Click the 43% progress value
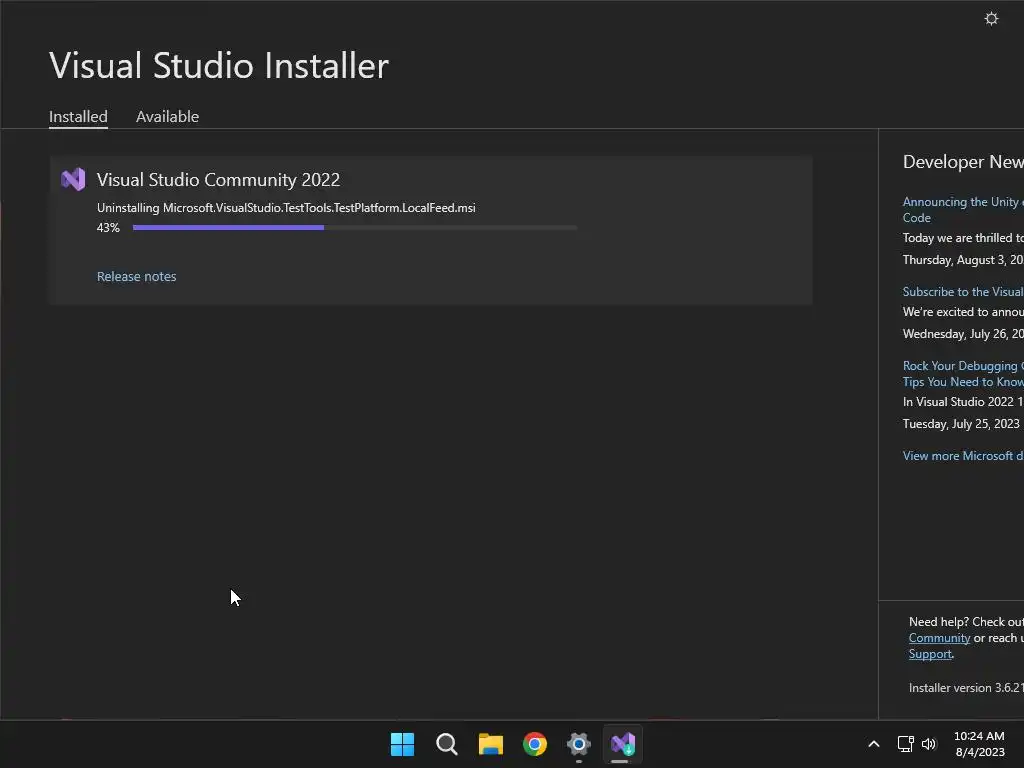 [x=108, y=227]
